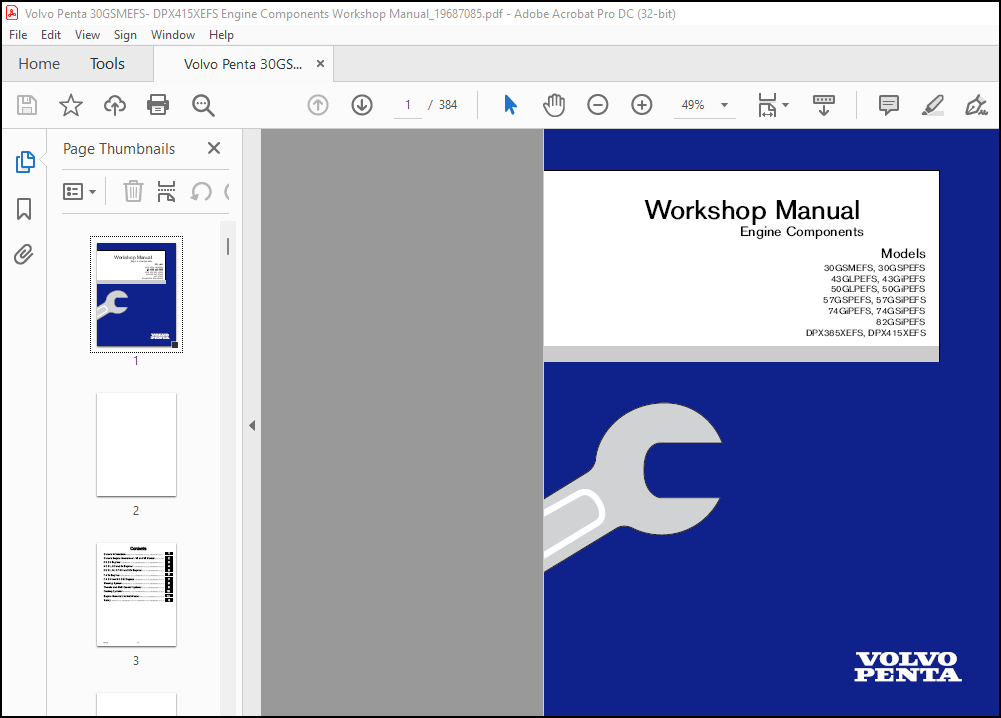Viewport: 1001px width, 718px height.
Task: Add a comment with speech bubble icon
Action: pyautogui.click(x=889, y=105)
